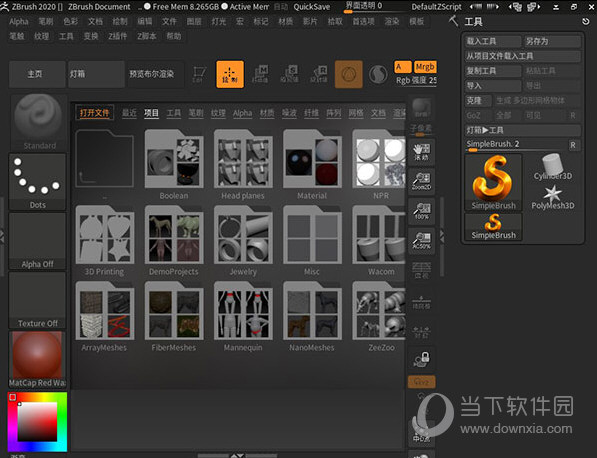The height and width of the screenshot is (458, 597).
Task: Expand the bottom tray divider arrows
Action: (x=238, y=456)
